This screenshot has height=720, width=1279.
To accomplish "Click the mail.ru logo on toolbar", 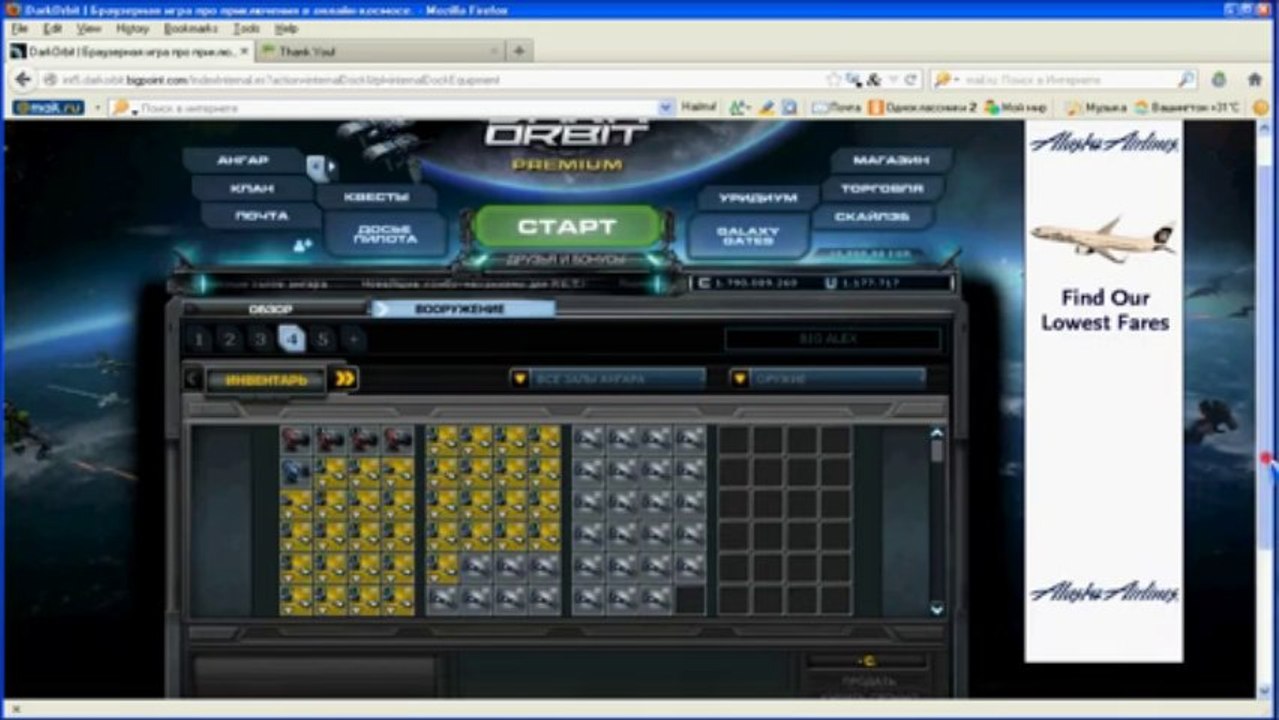I will click(47, 107).
